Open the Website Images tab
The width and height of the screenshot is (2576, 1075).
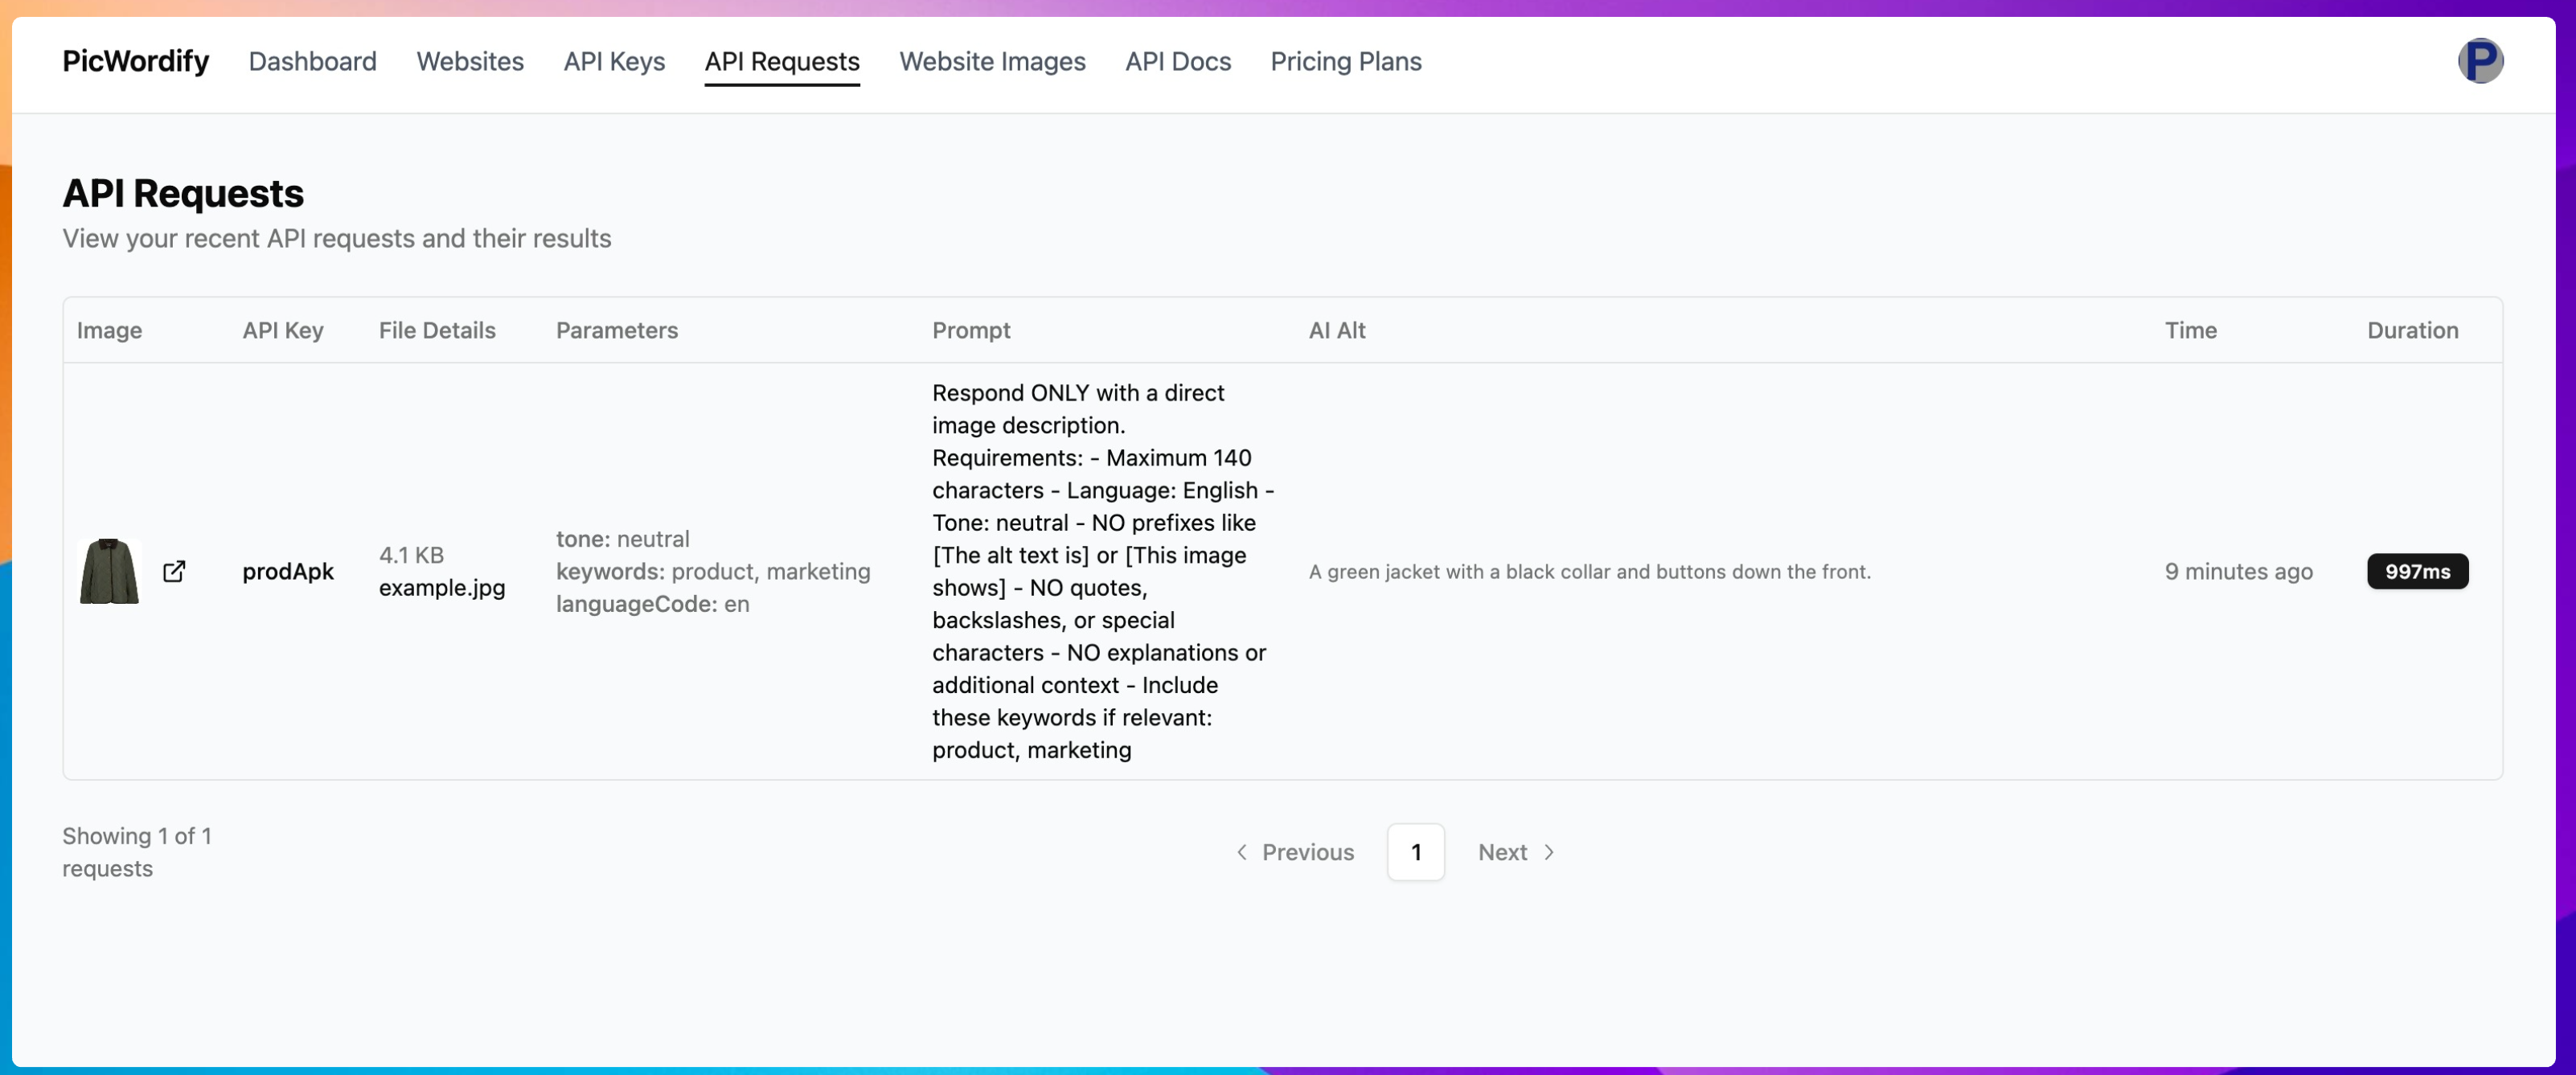tap(992, 61)
